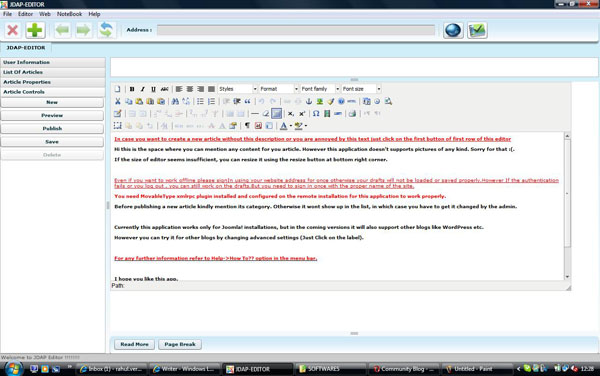The image size is (600, 376).
Task: Click the red X stop icon
Action: pos(13,30)
